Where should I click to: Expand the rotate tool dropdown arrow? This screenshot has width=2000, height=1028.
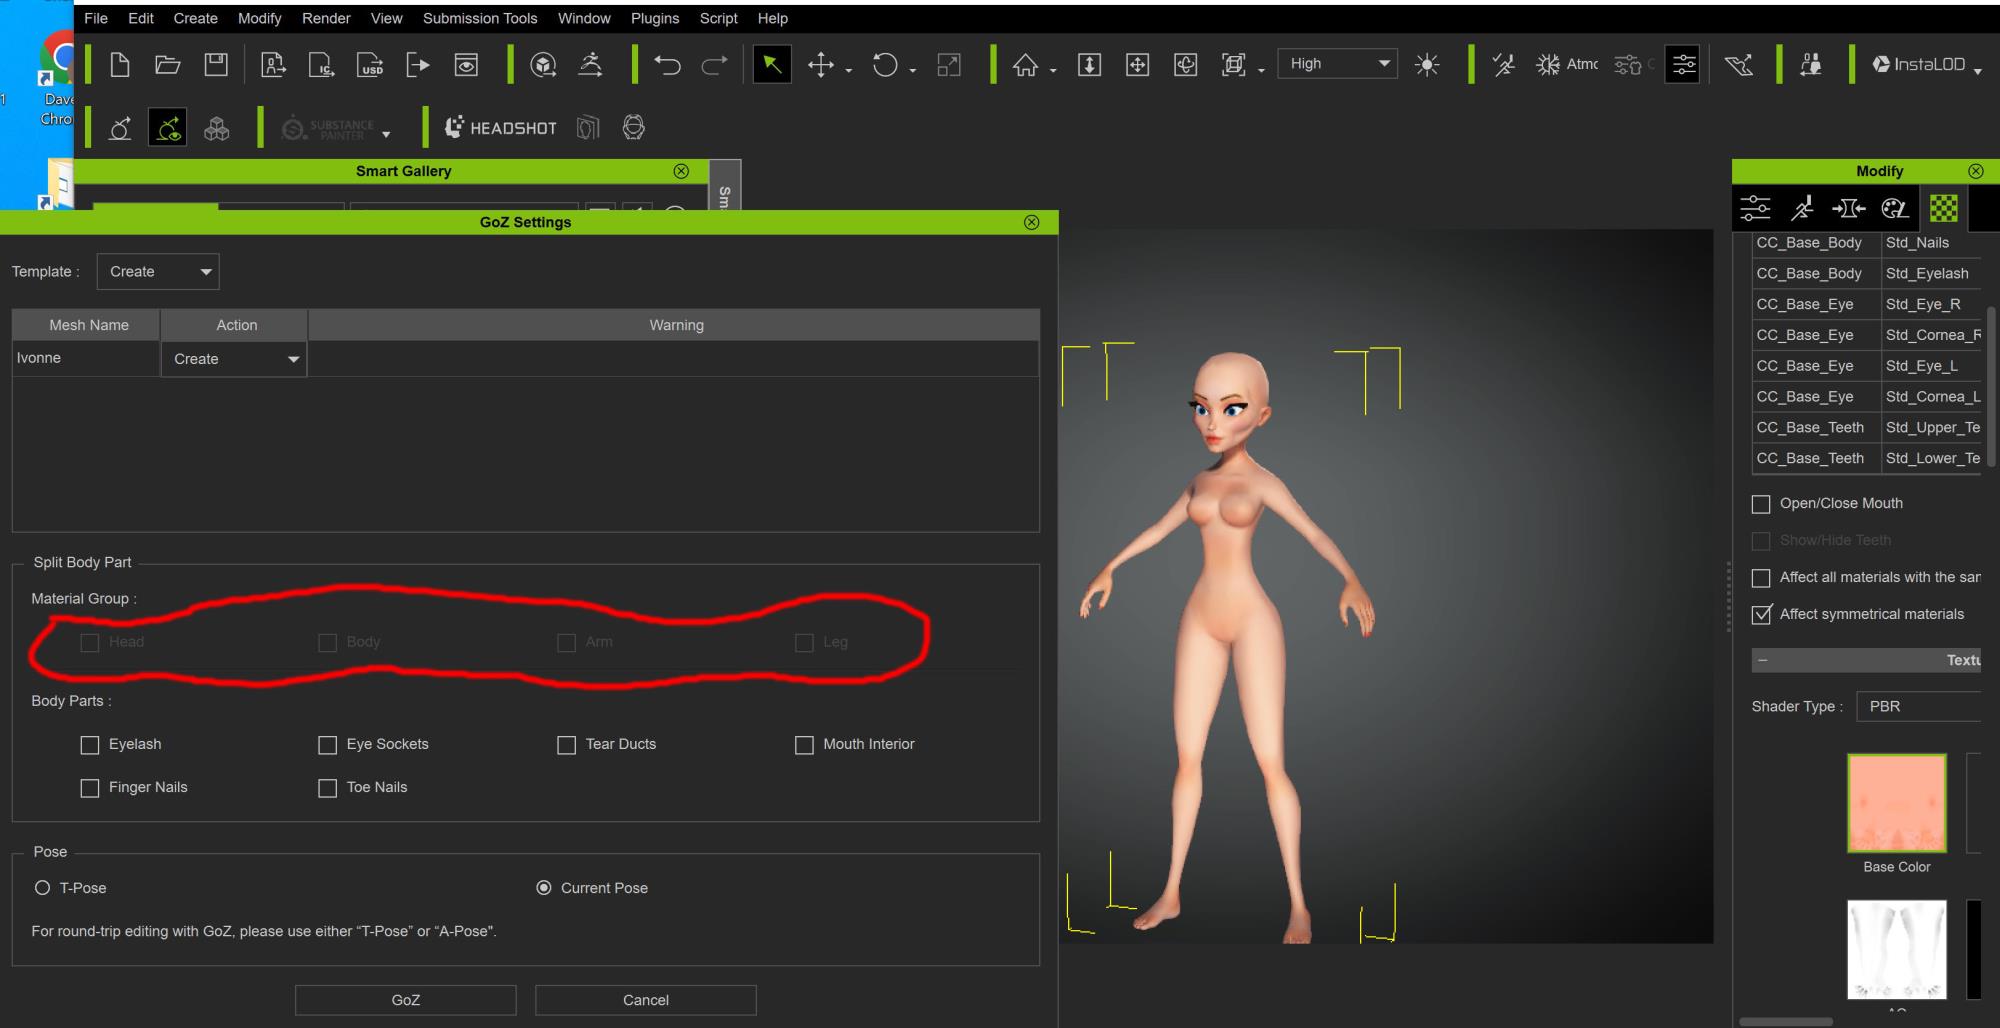pyautogui.click(x=913, y=70)
